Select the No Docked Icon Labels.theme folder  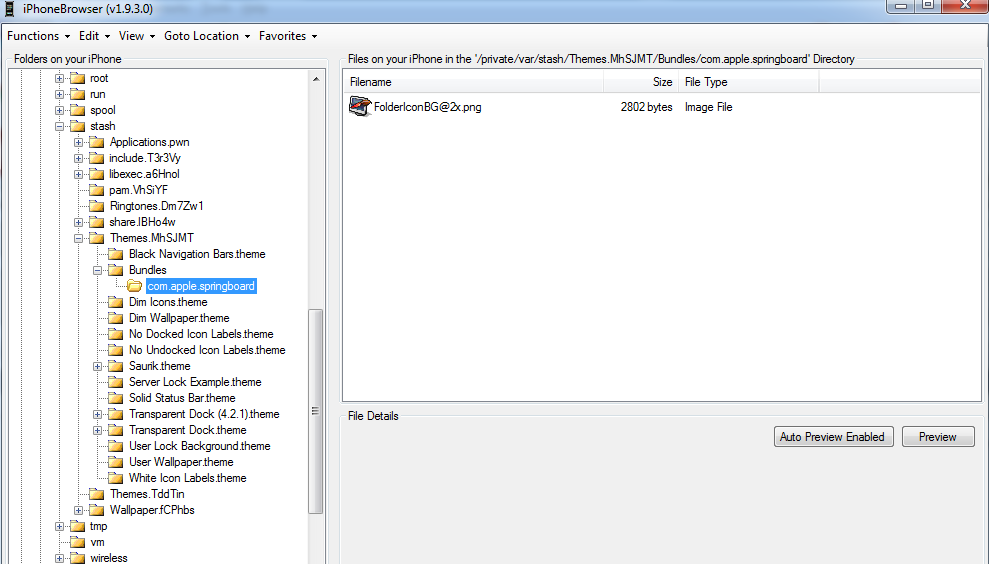pos(201,334)
